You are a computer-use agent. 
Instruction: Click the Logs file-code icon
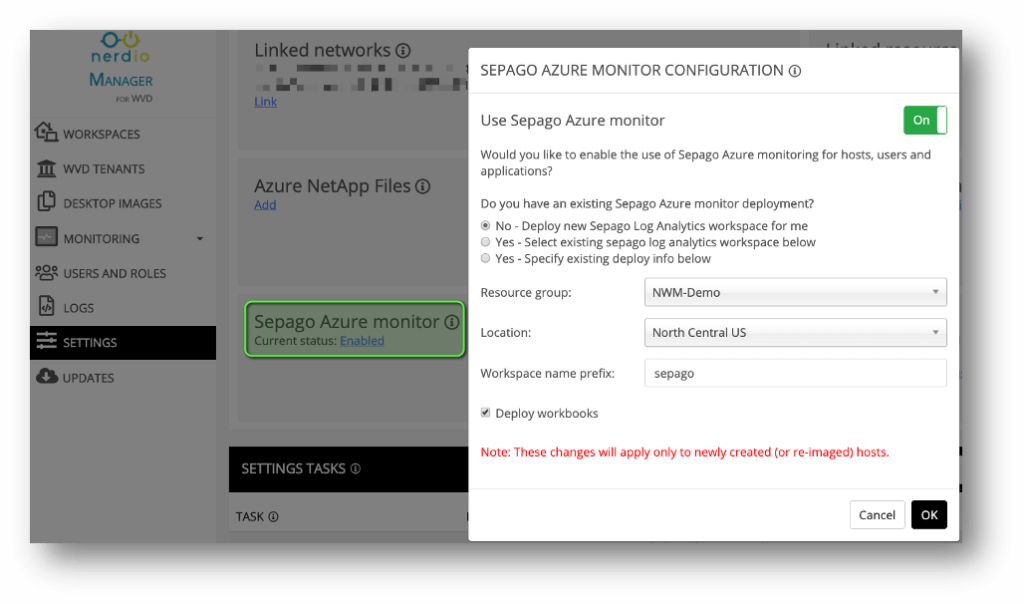click(x=46, y=306)
